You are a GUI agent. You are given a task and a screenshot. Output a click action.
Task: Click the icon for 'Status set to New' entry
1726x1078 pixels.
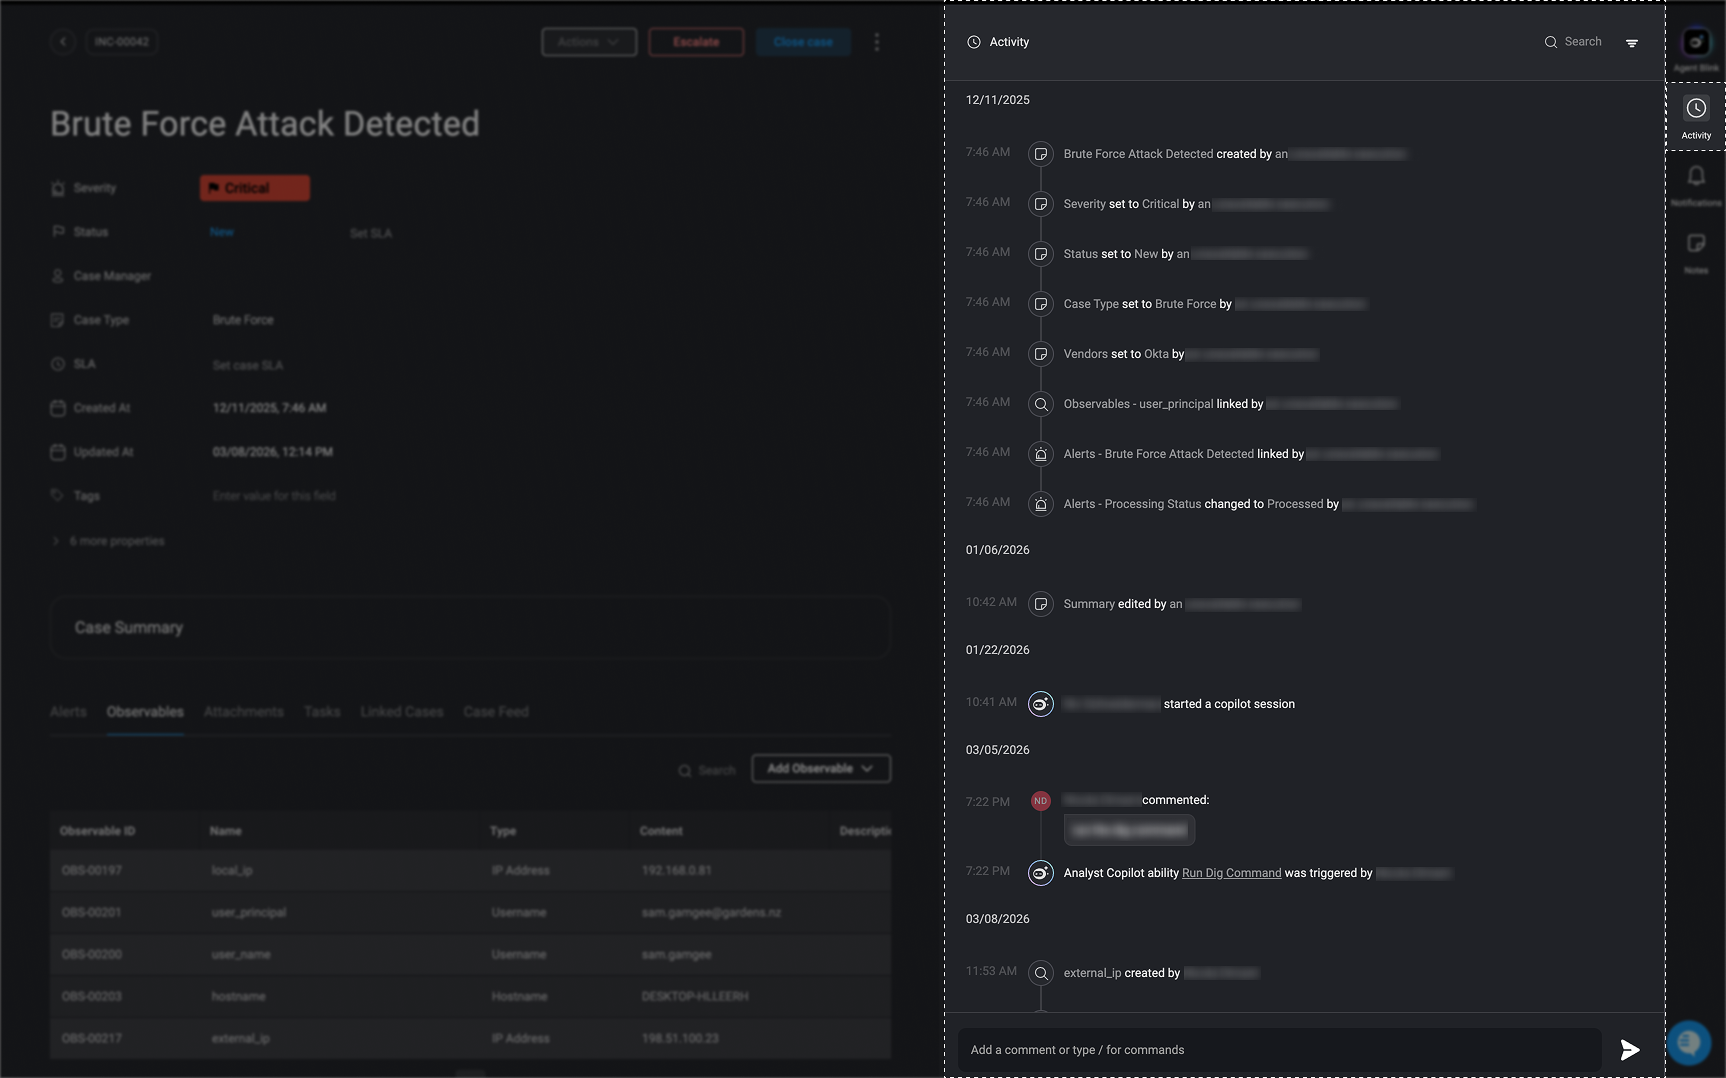click(1041, 254)
